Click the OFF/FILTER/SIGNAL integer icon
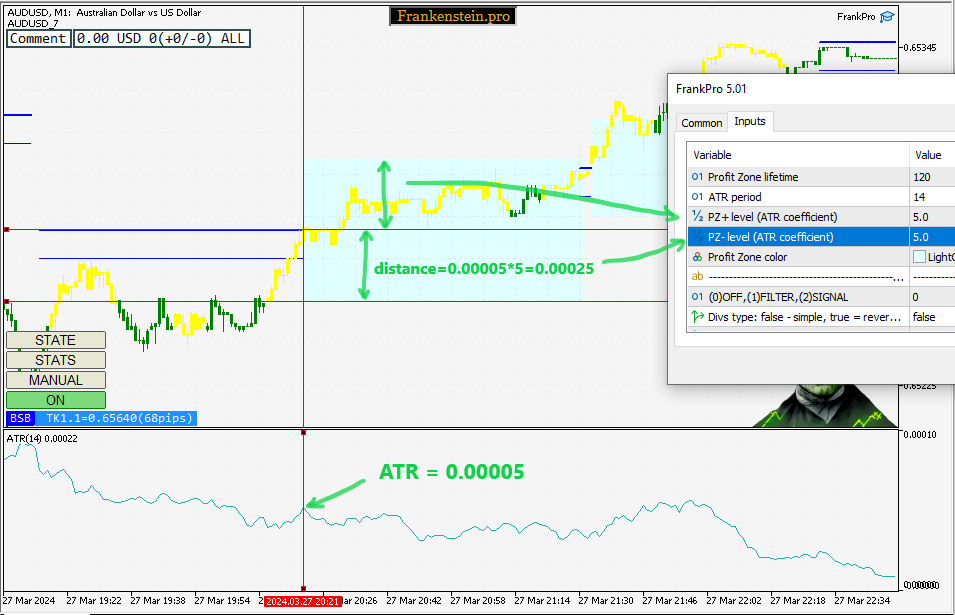This screenshot has width=955, height=615. [x=697, y=297]
